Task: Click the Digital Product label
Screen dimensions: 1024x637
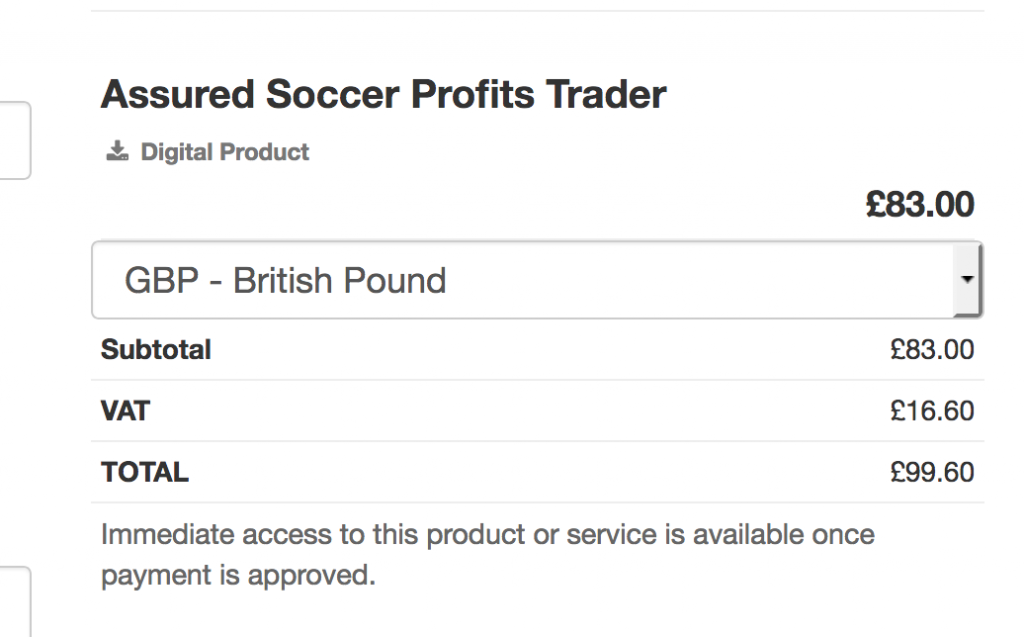Action: pyautogui.click(x=225, y=152)
